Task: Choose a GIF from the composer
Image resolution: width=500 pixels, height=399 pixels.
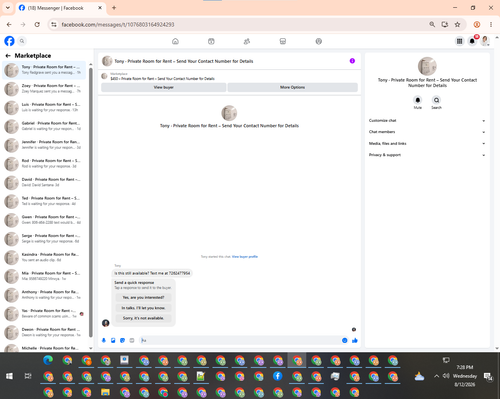Action: pyautogui.click(x=132, y=340)
